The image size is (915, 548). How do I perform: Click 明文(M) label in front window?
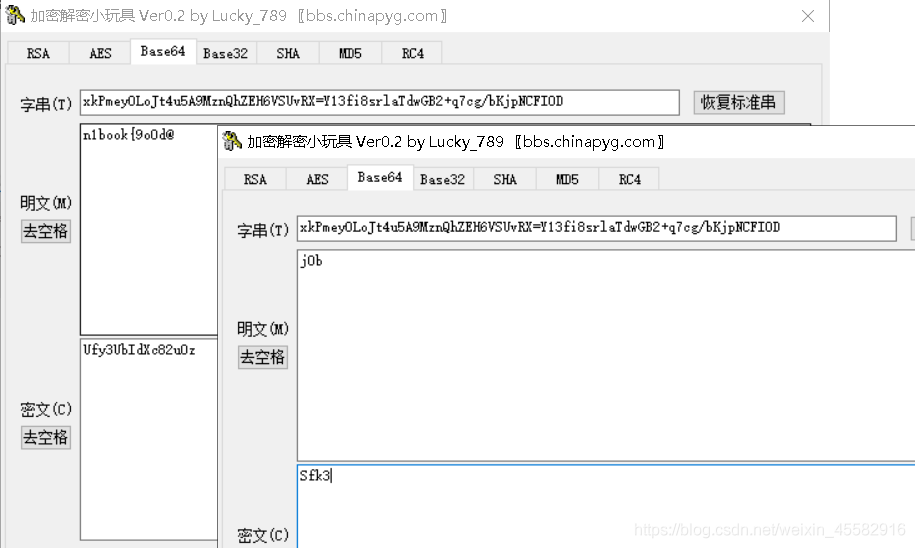tap(263, 329)
